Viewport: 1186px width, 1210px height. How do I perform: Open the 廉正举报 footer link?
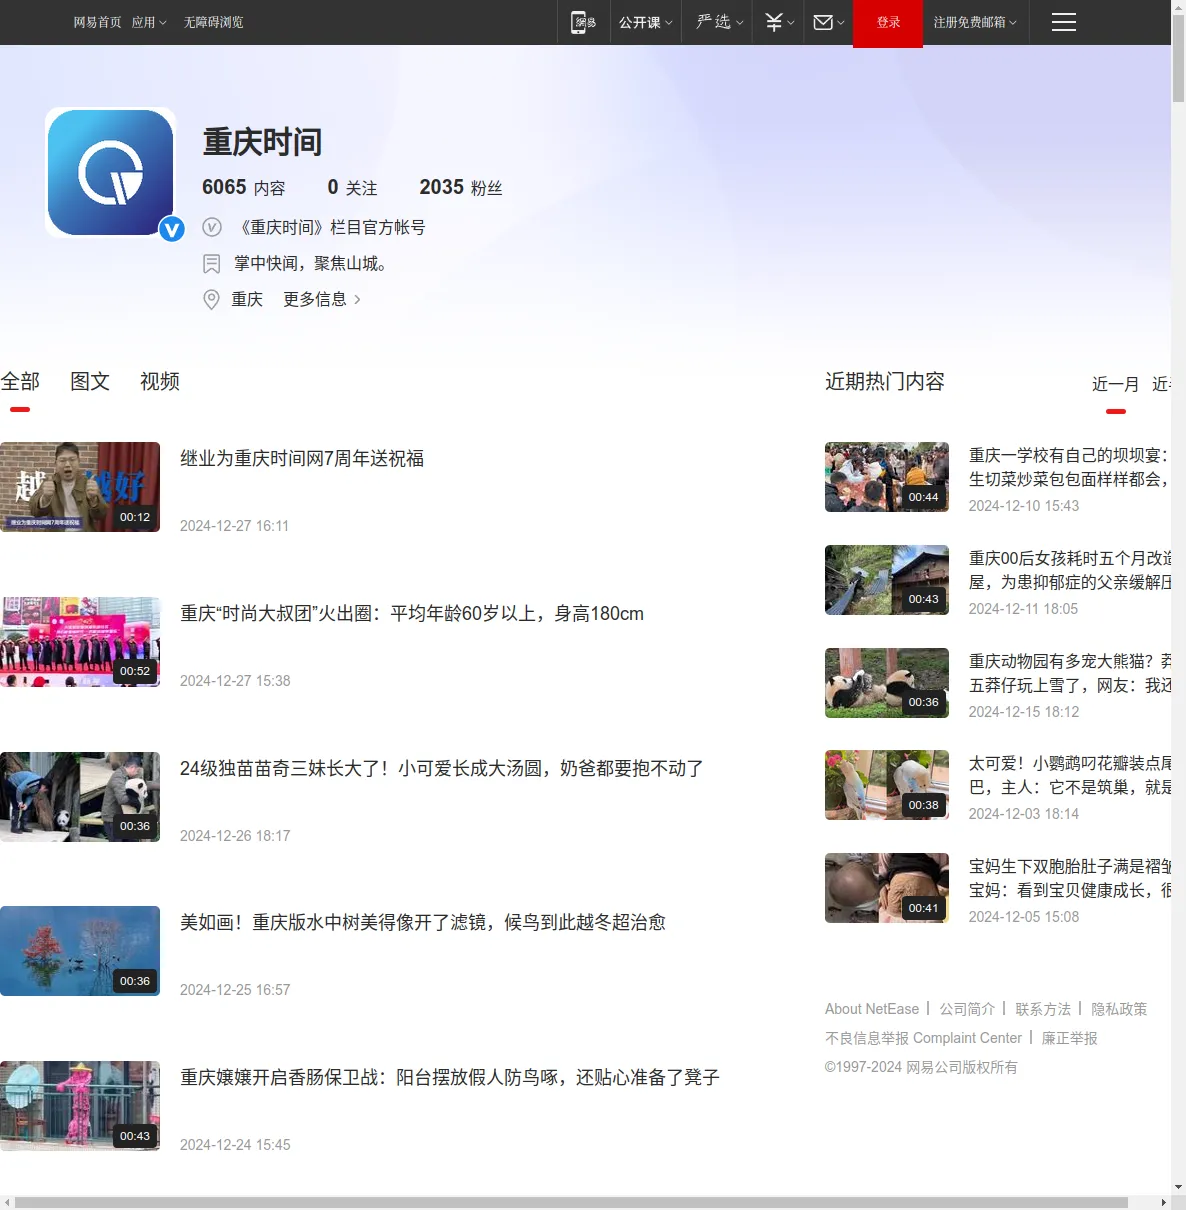pyautogui.click(x=1070, y=1038)
